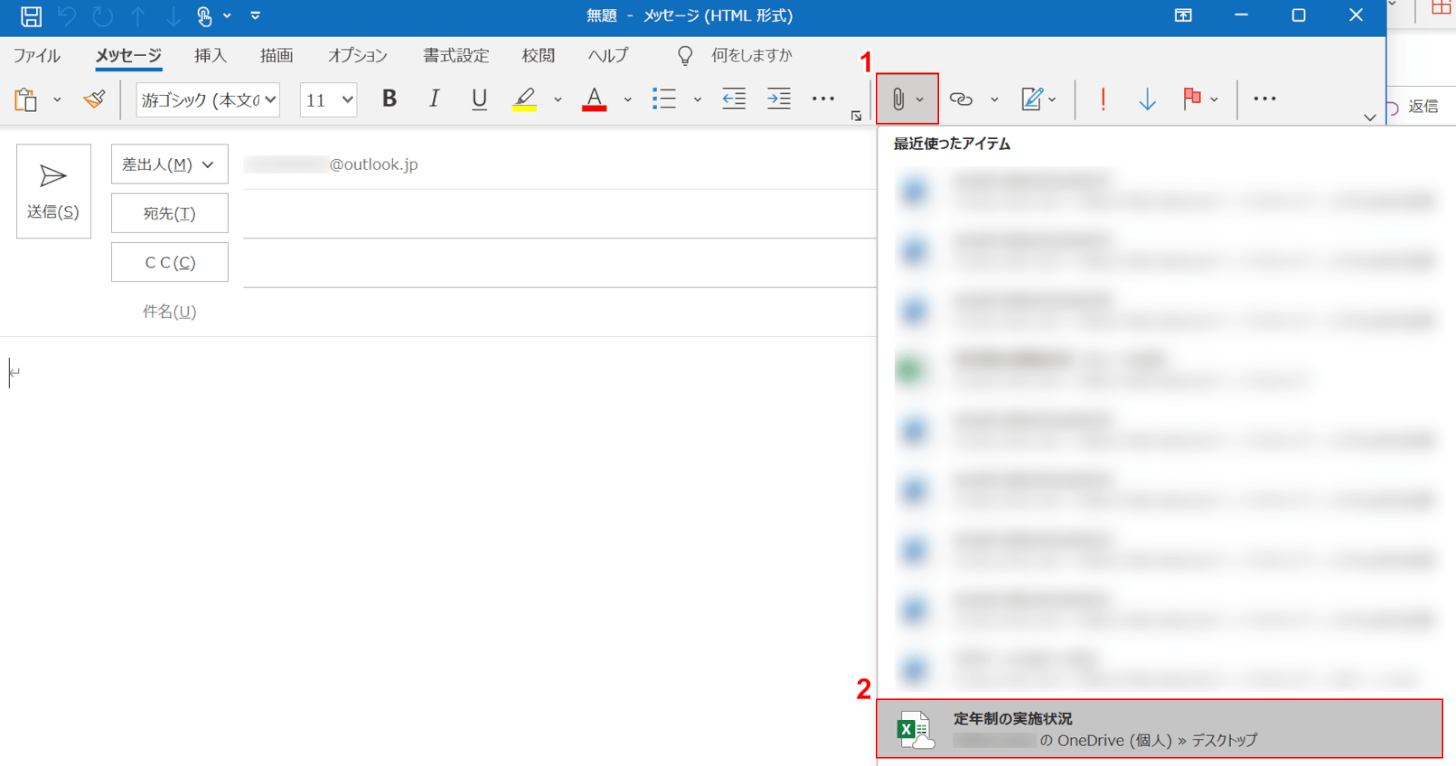The width and height of the screenshot is (1456, 766).
Task: Show more formatting commands ellipsis
Action: 823,99
